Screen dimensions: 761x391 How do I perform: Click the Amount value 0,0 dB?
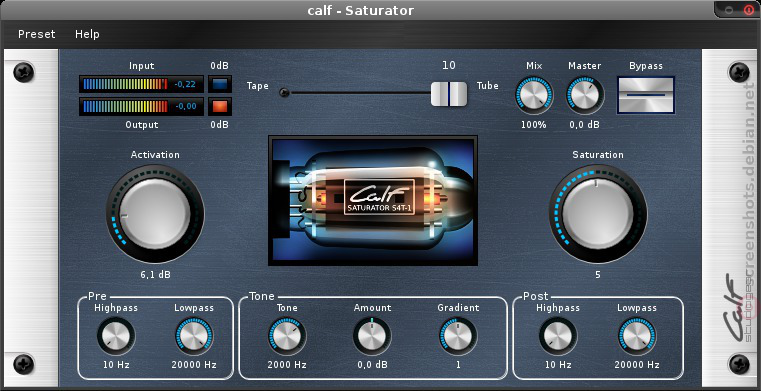tap(372, 364)
